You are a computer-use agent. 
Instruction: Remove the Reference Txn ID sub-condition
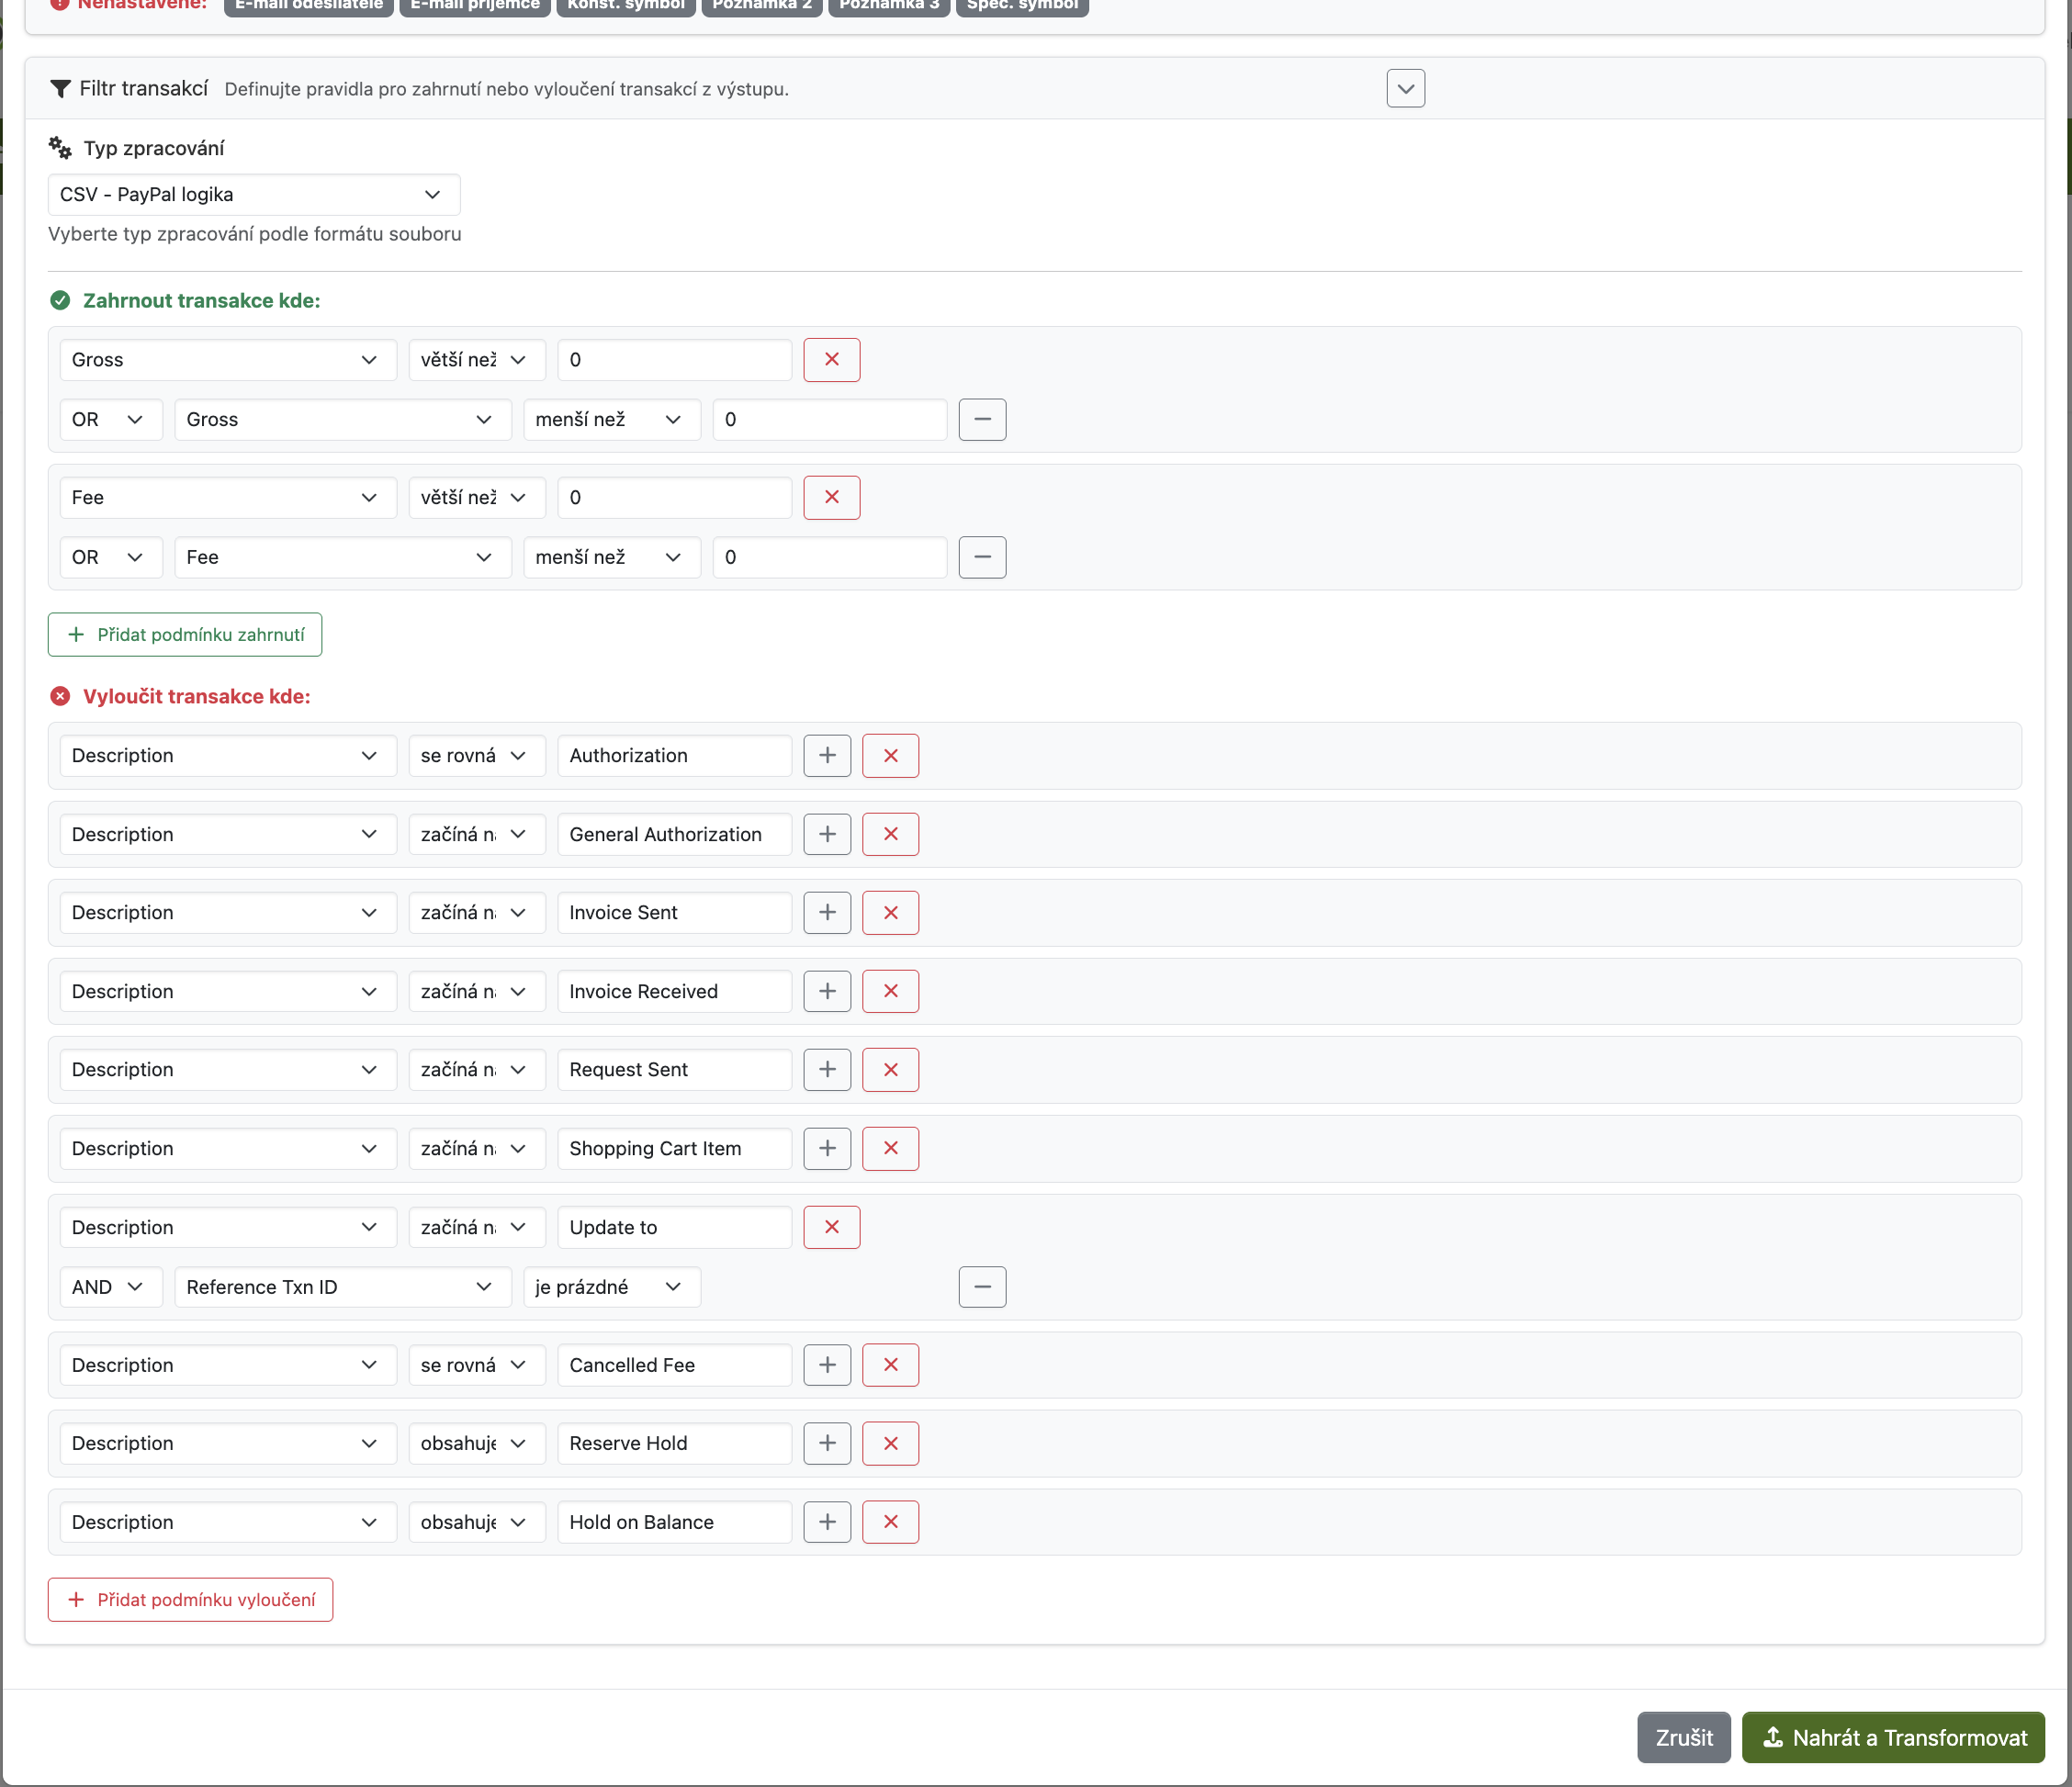point(982,1287)
